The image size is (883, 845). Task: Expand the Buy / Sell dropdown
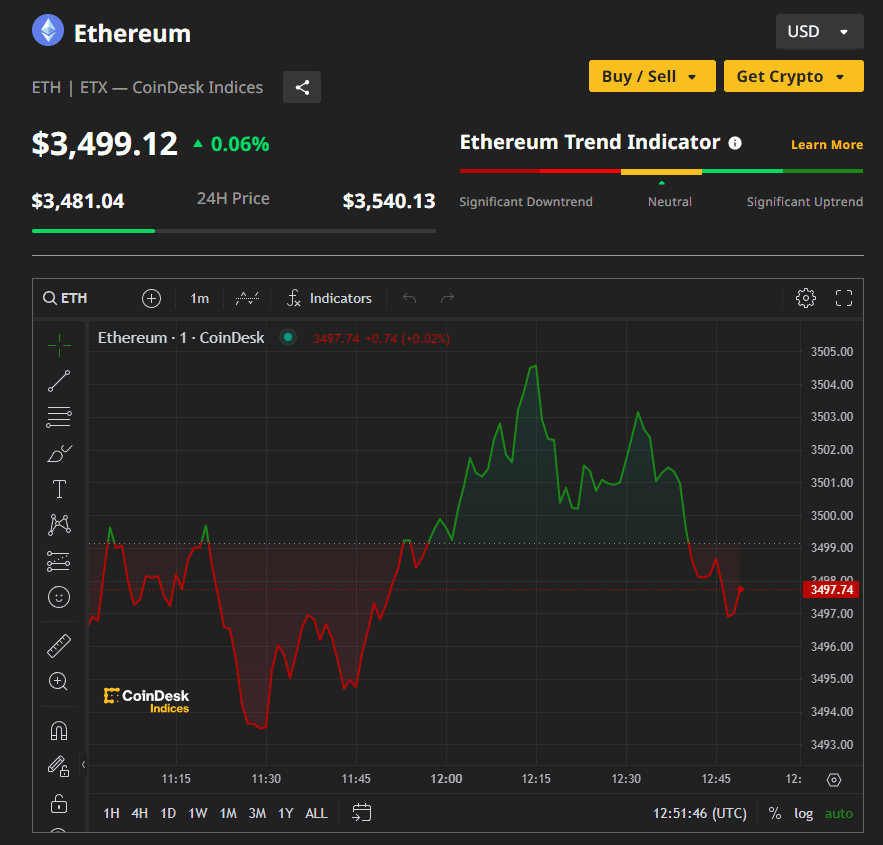pos(652,76)
